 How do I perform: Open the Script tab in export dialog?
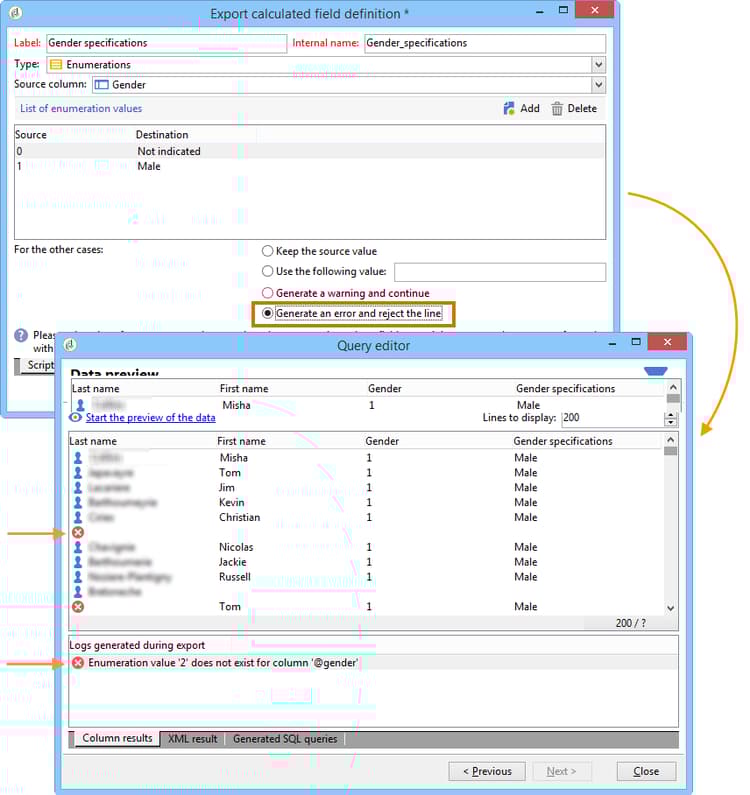click(x=40, y=365)
